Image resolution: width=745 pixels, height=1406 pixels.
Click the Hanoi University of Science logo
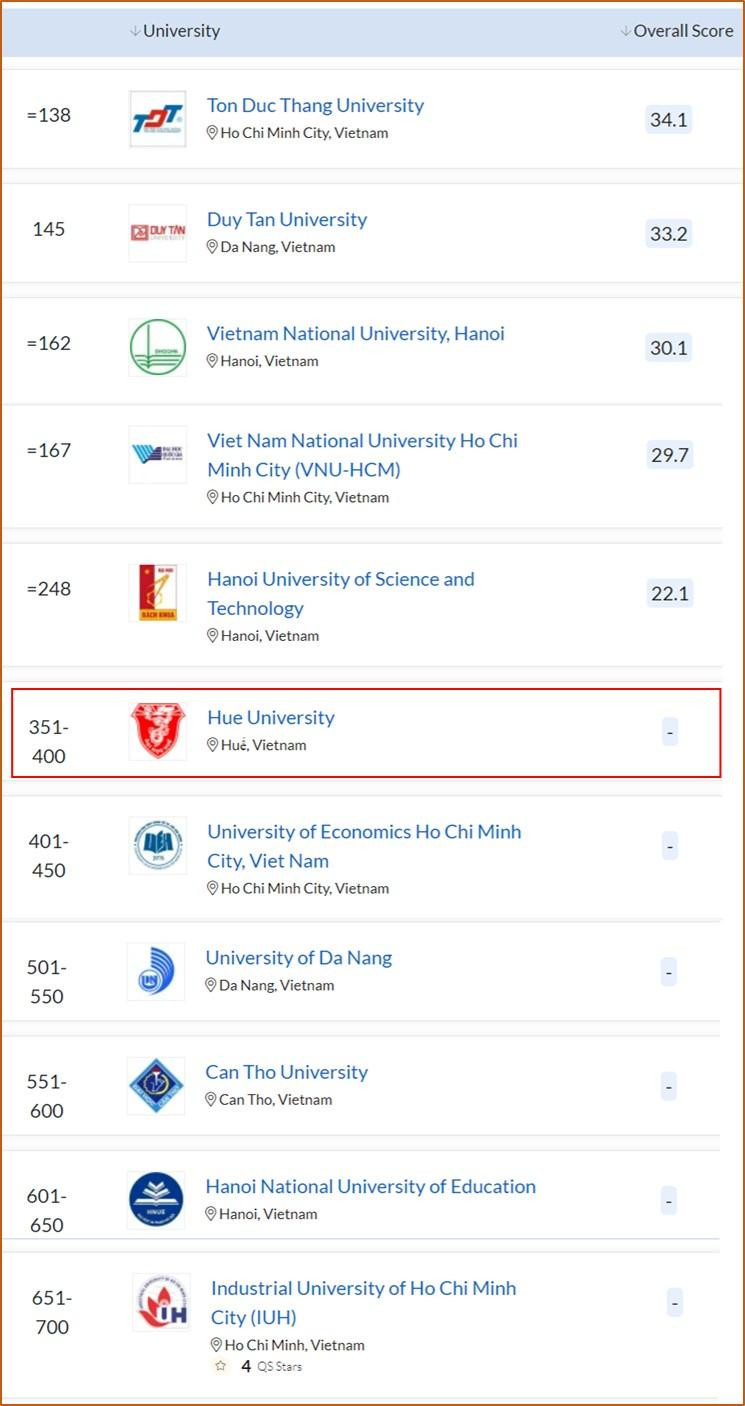[157, 593]
